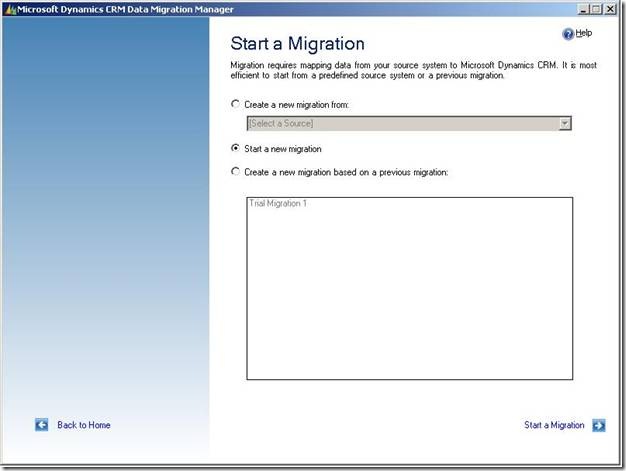Screen dimensions: 626x471
Task: Close the Data Migration Manager window
Action: [x=613, y=8]
